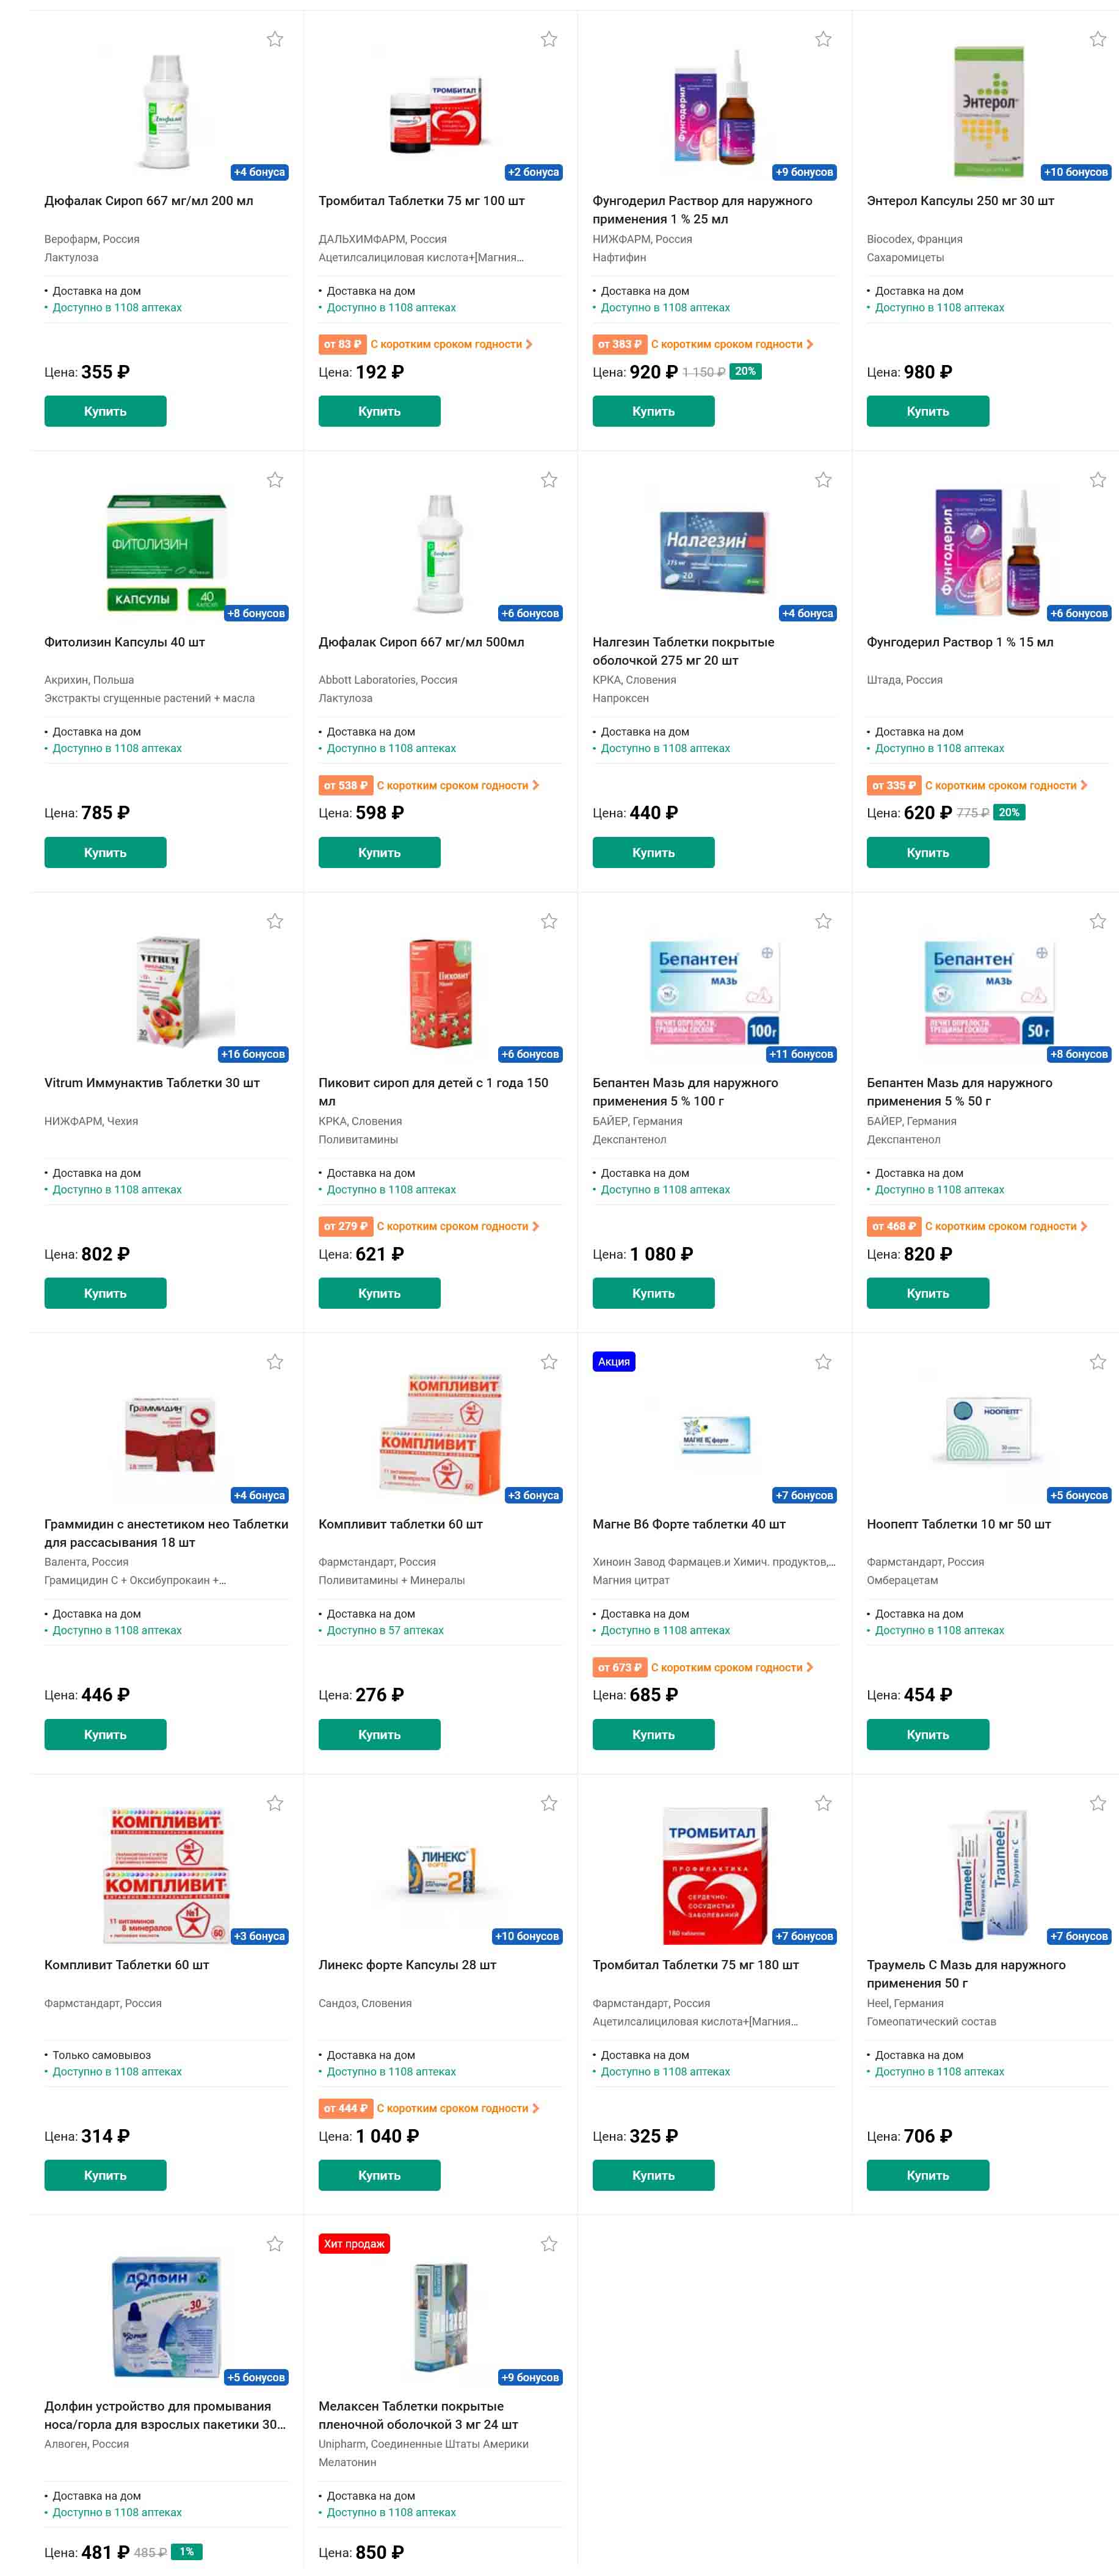Image resolution: width=1119 pixels, height=2576 pixels.
Task: Open short expiry option under Пиковит сироп
Action: (429, 1226)
